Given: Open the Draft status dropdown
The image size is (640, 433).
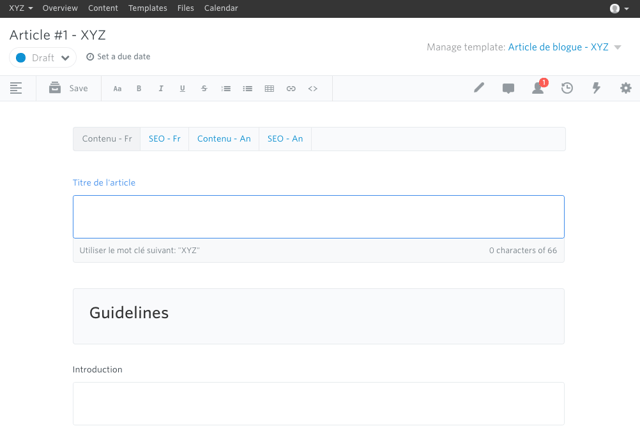Looking at the screenshot, I should pos(42,58).
